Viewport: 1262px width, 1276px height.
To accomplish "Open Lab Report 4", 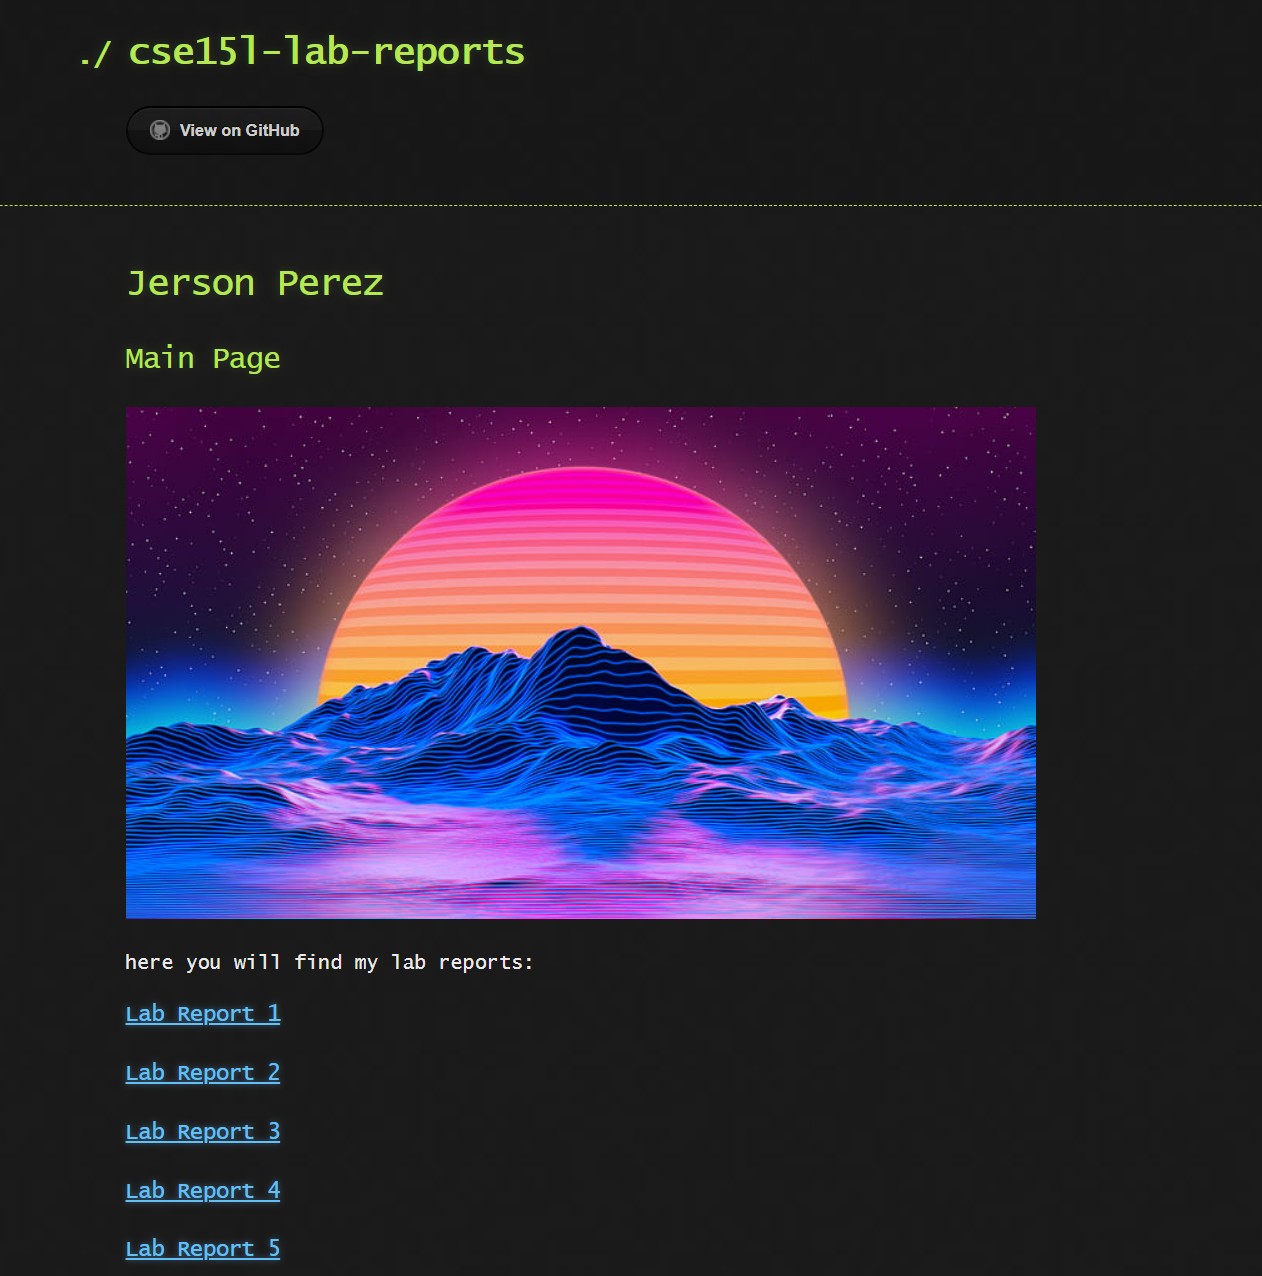I will 202,1190.
